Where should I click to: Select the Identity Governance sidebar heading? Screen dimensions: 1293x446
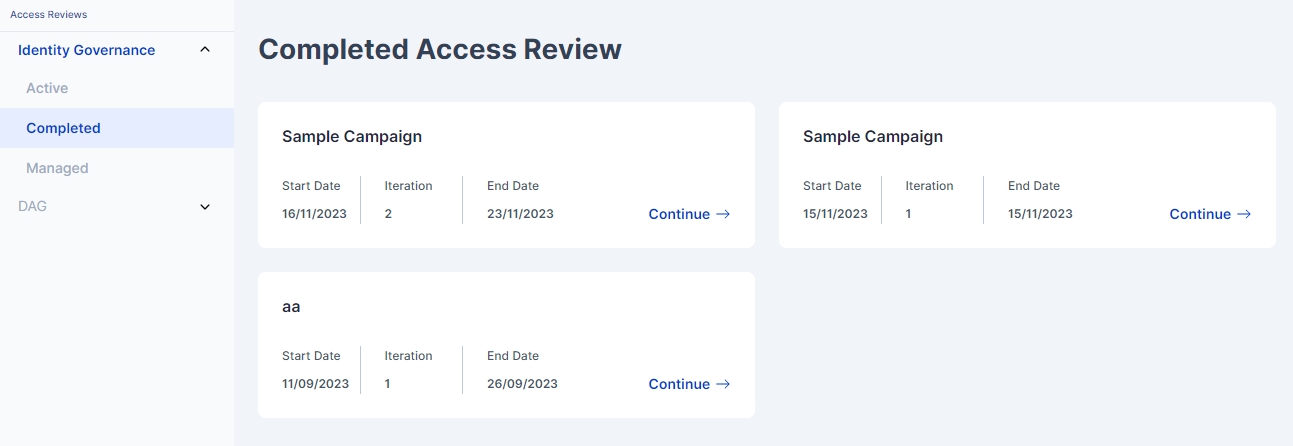[87, 50]
